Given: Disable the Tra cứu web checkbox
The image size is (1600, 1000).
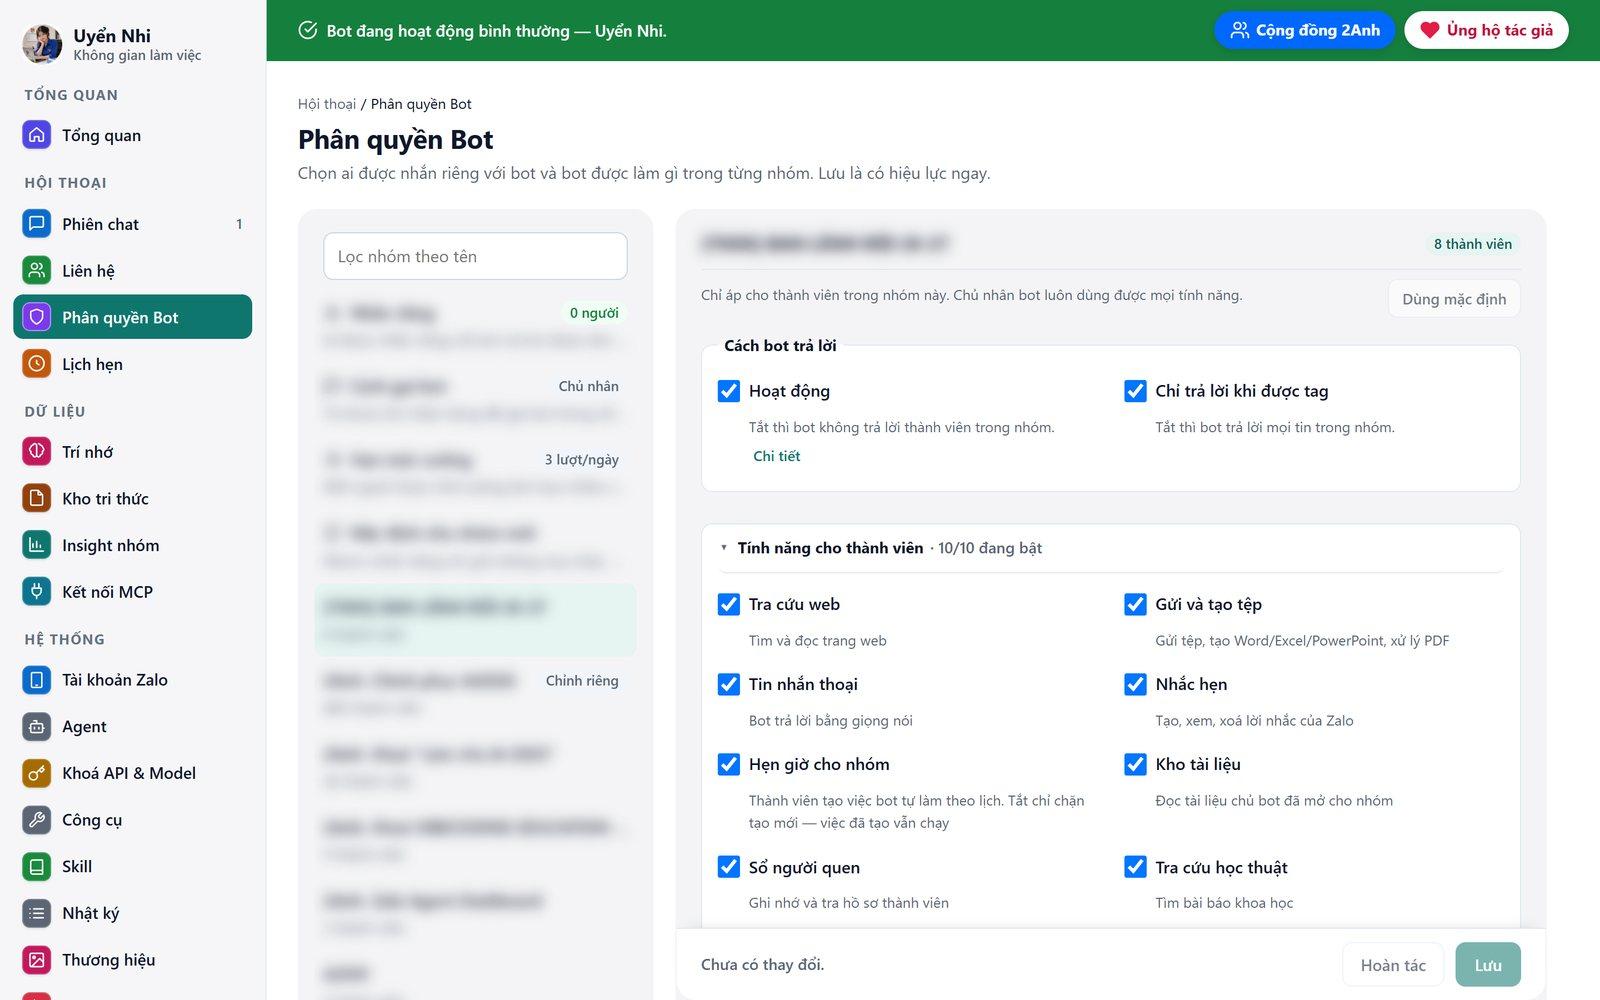Looking at the screenshot, I should pyautogui.click(x=729, y=604).
